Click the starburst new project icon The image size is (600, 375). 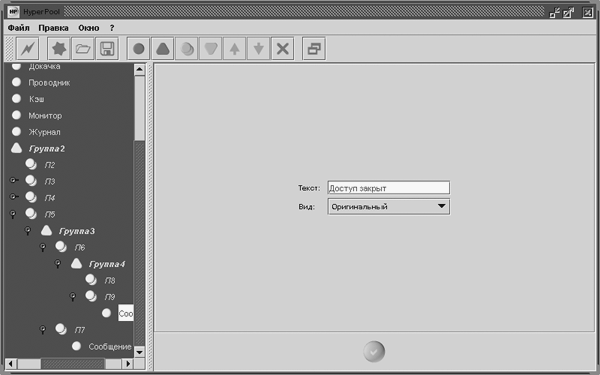(x=59, y=49)
